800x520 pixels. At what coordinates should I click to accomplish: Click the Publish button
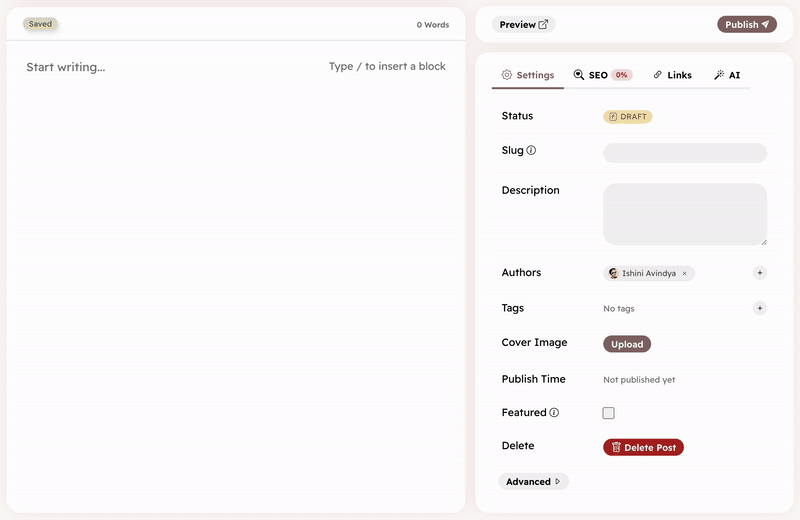click(x=746, y=25)
